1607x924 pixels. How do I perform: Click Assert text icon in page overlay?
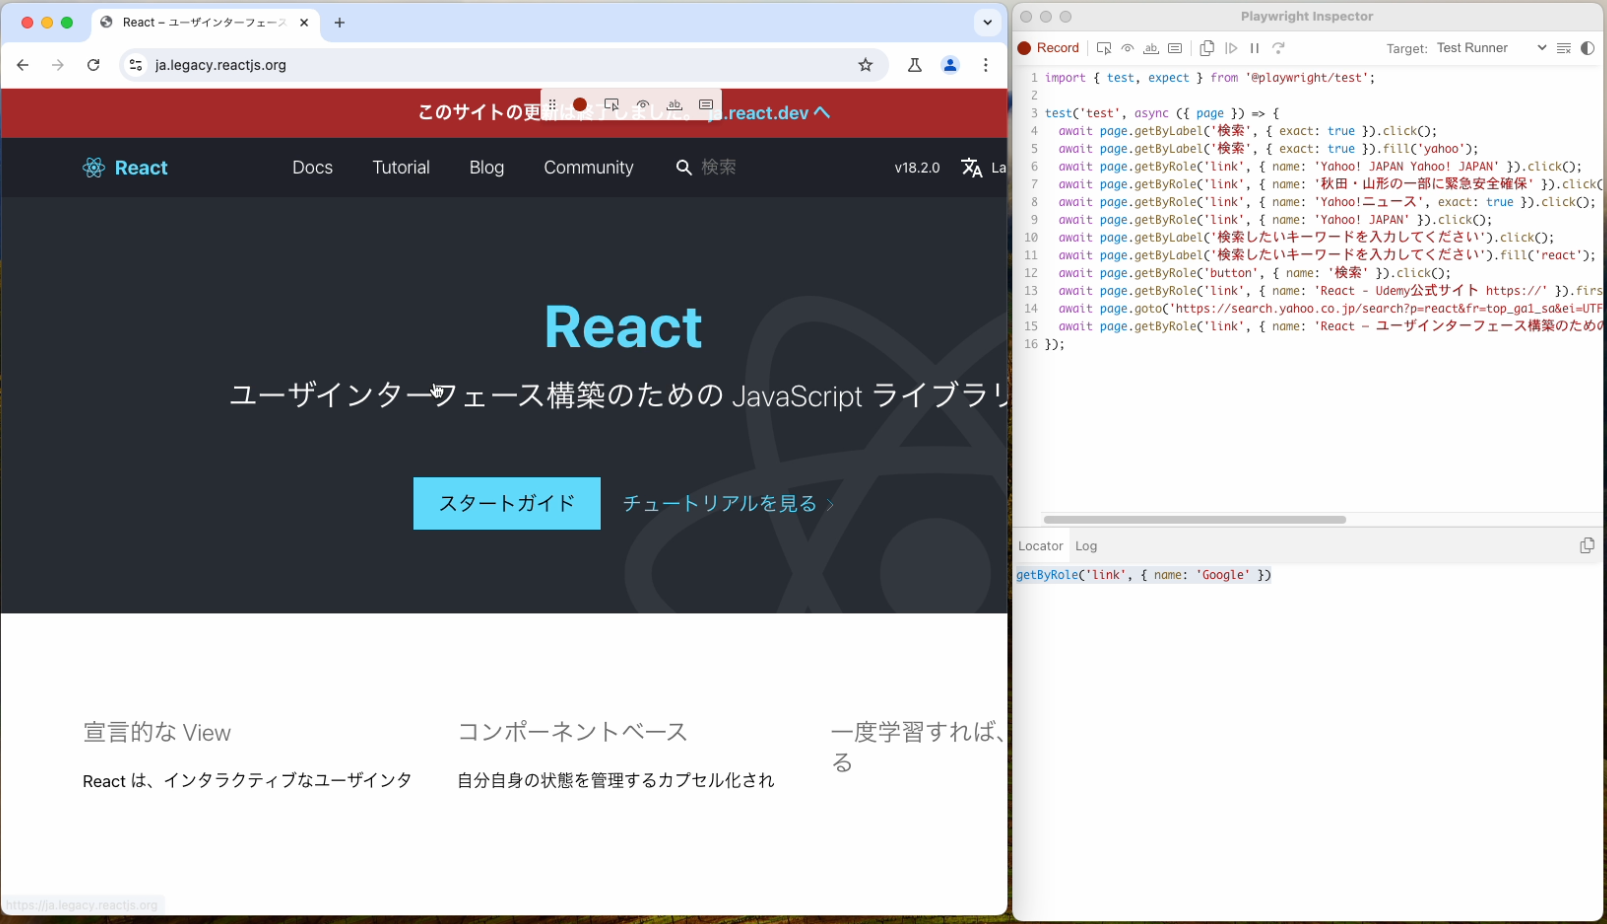point(675,105)
